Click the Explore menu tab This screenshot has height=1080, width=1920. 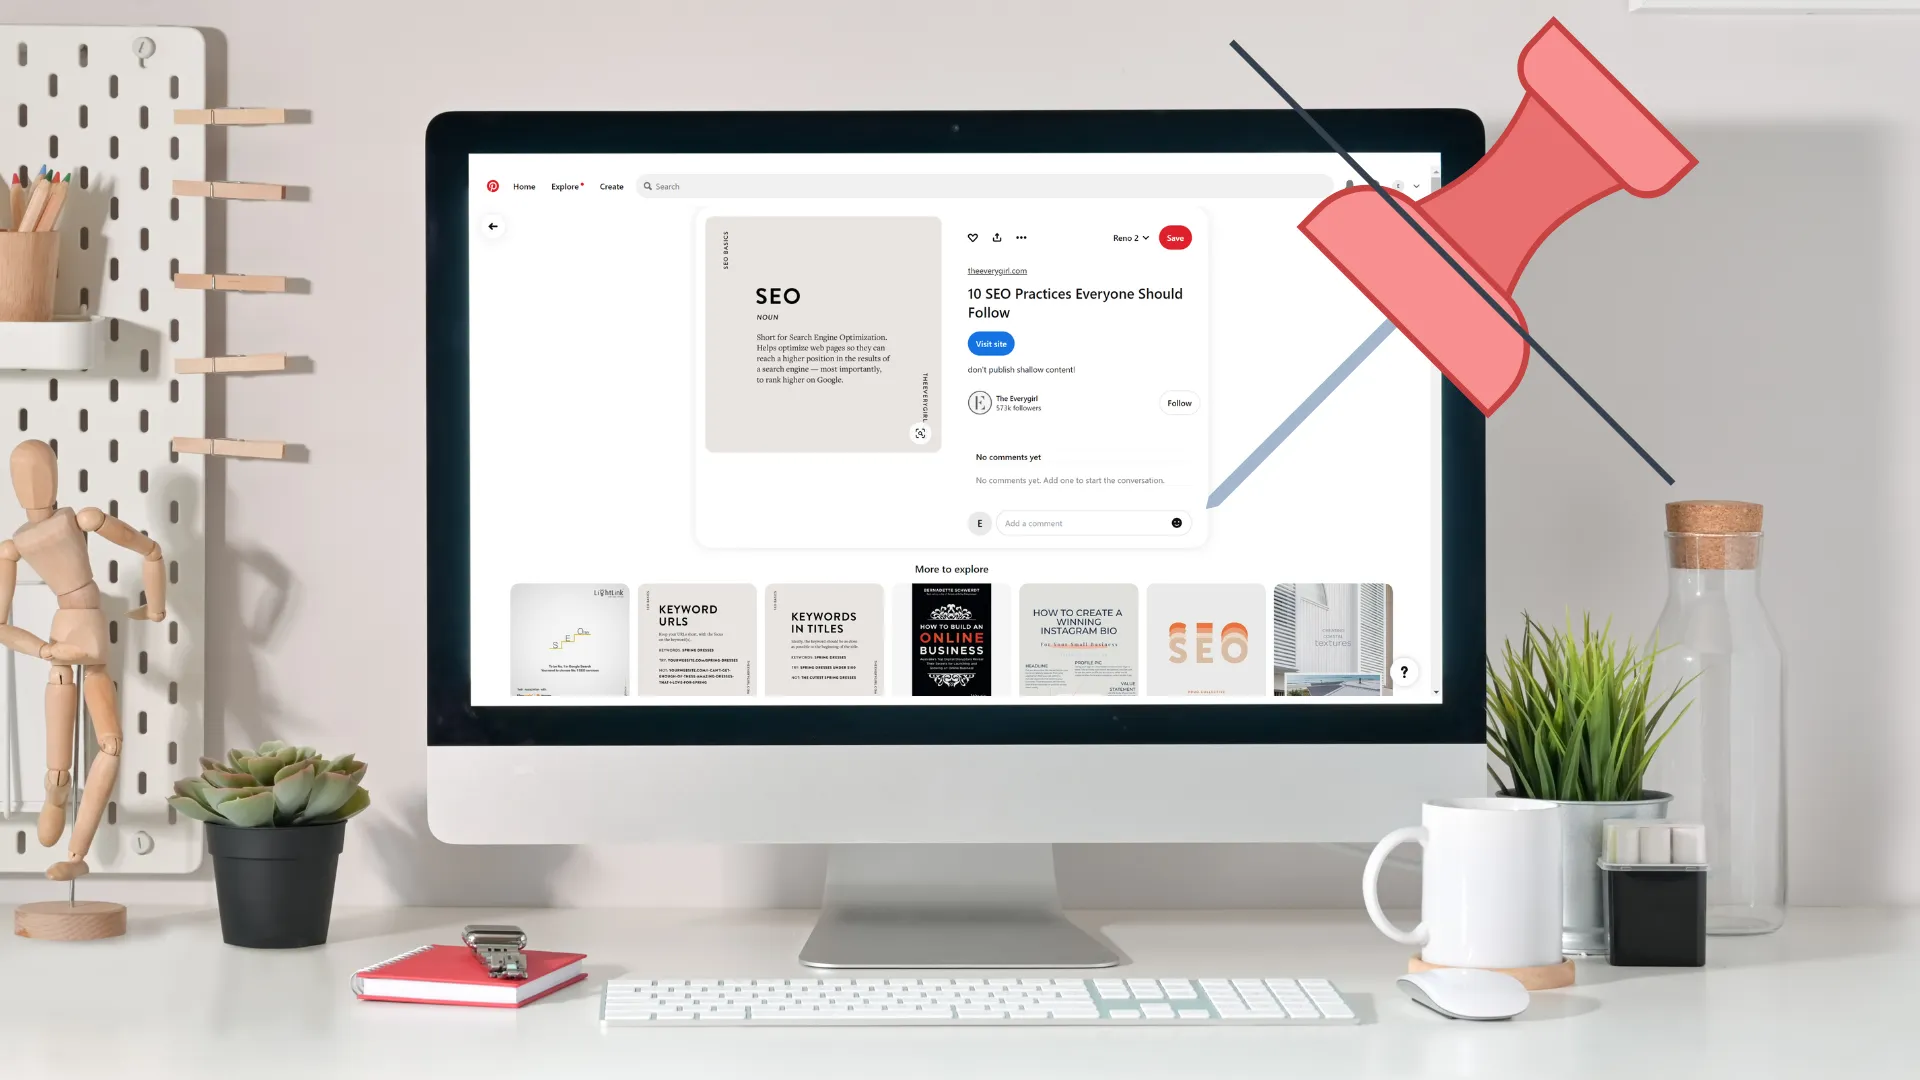pos(564,186)
